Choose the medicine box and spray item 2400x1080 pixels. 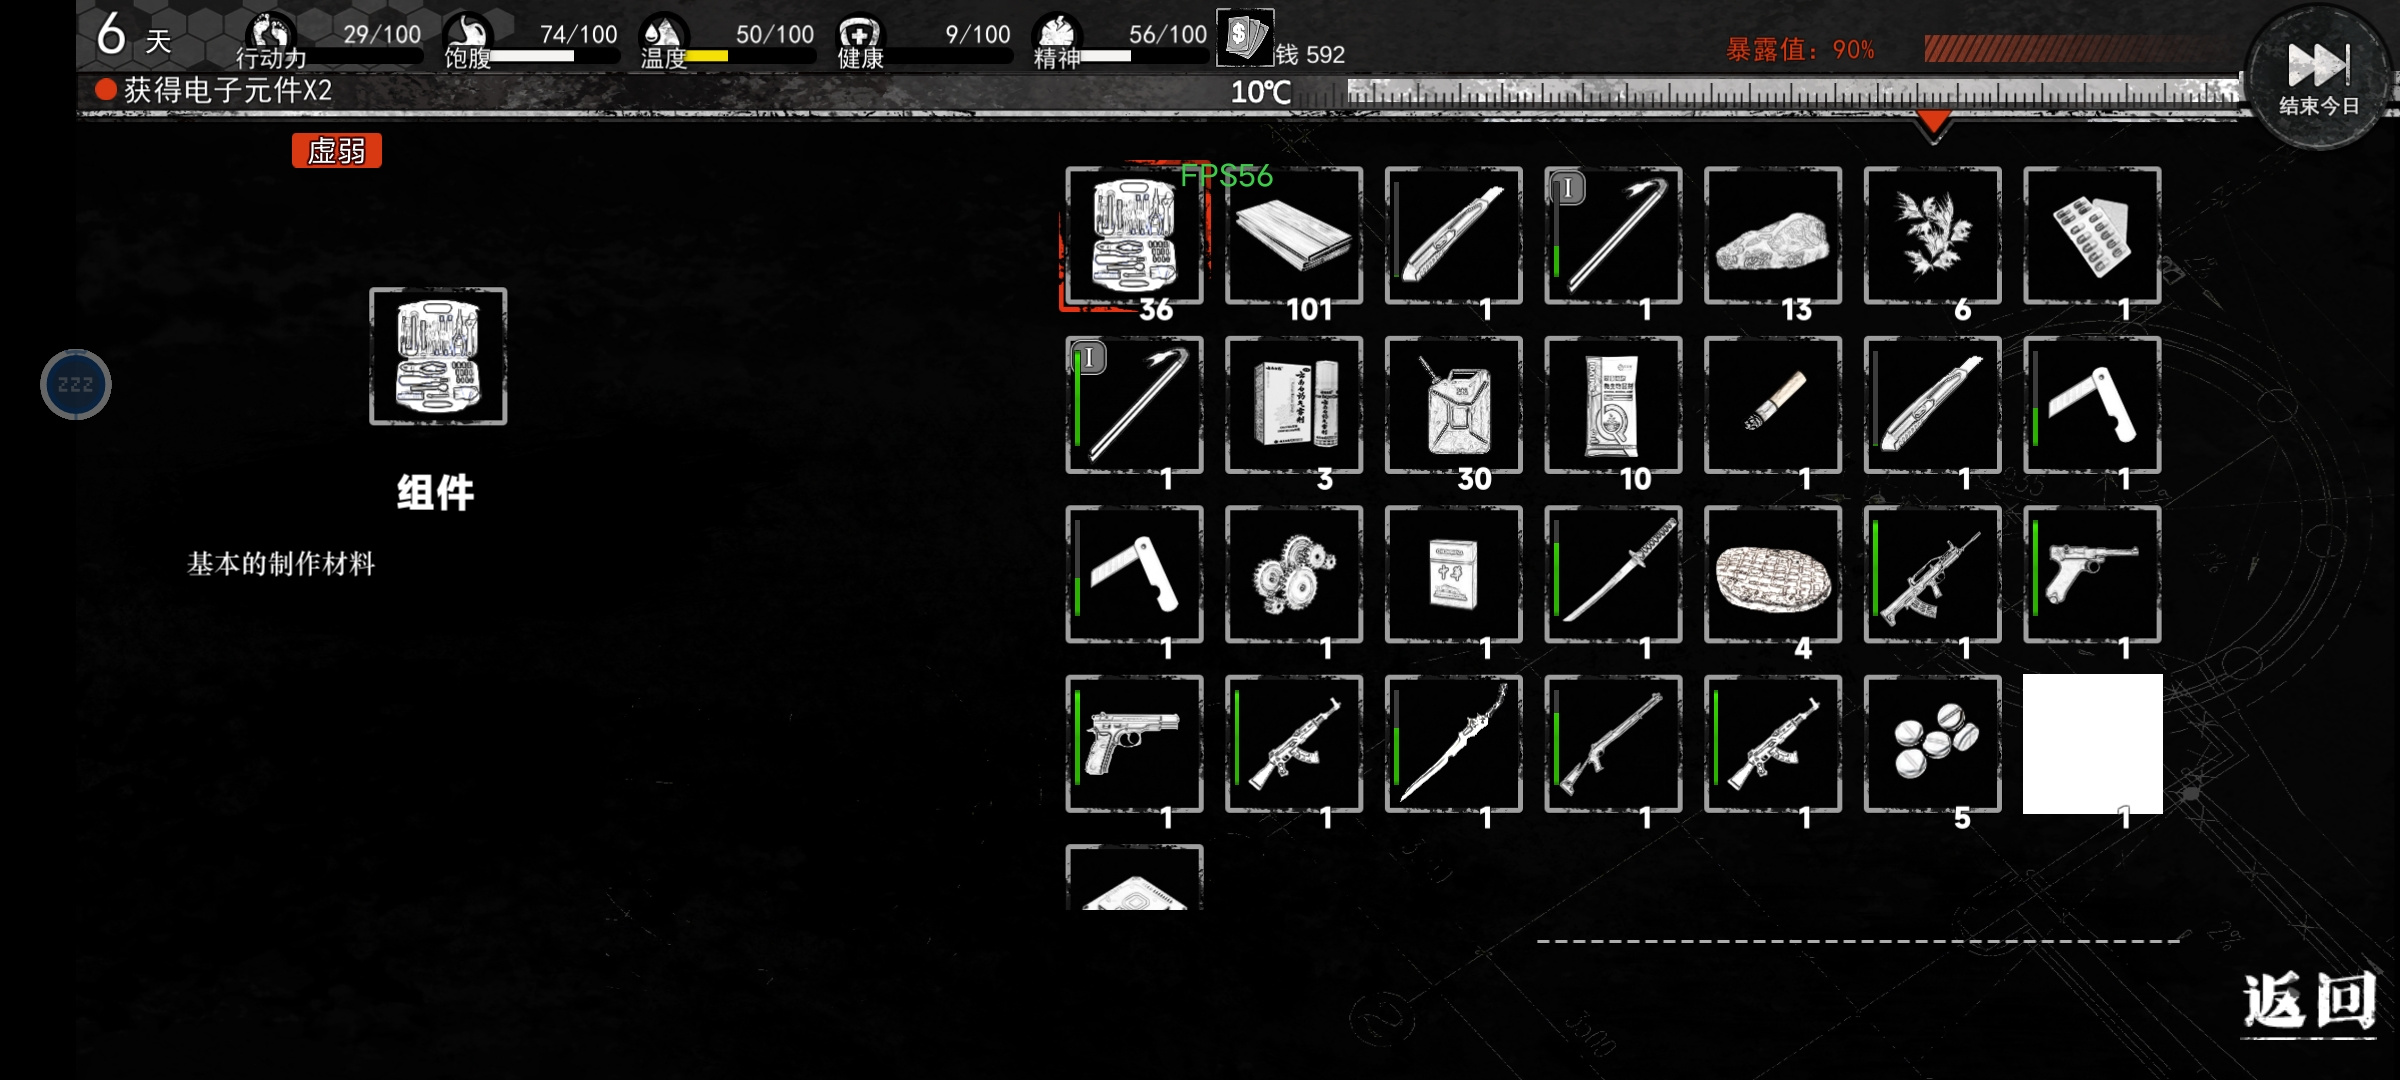point(1294,405)
